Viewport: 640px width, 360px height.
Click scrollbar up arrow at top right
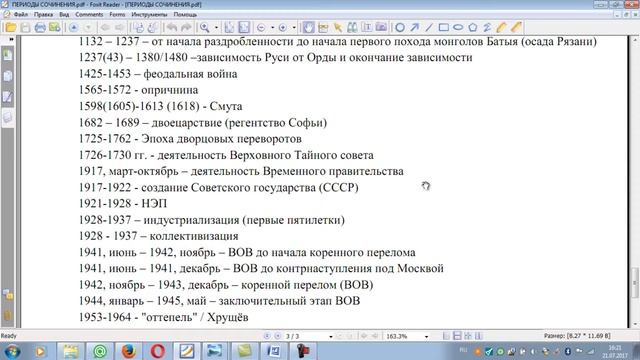[635, 40]
